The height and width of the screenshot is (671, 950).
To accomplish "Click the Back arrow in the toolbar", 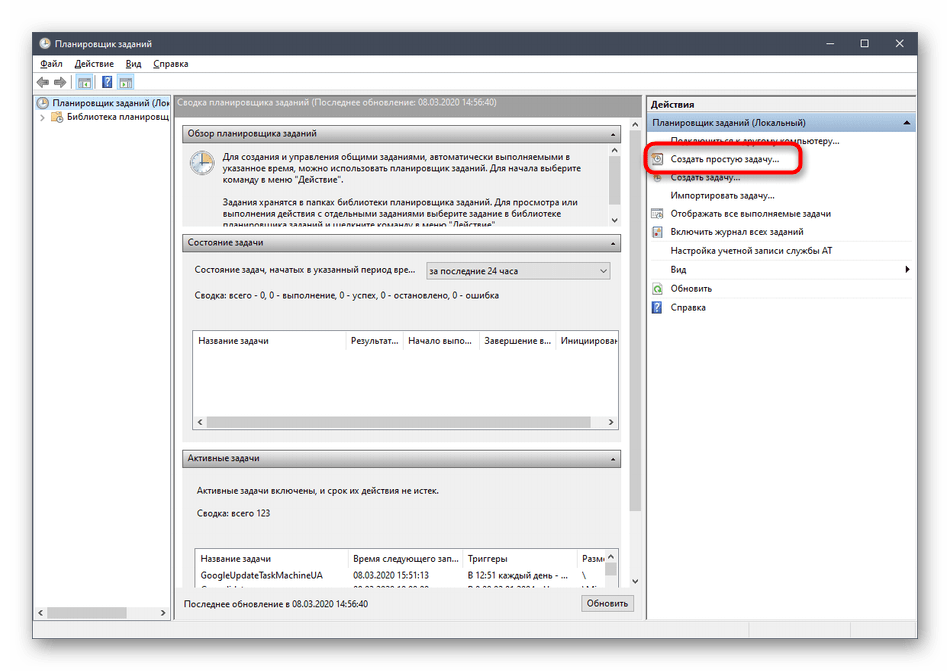I will (43, 82).
